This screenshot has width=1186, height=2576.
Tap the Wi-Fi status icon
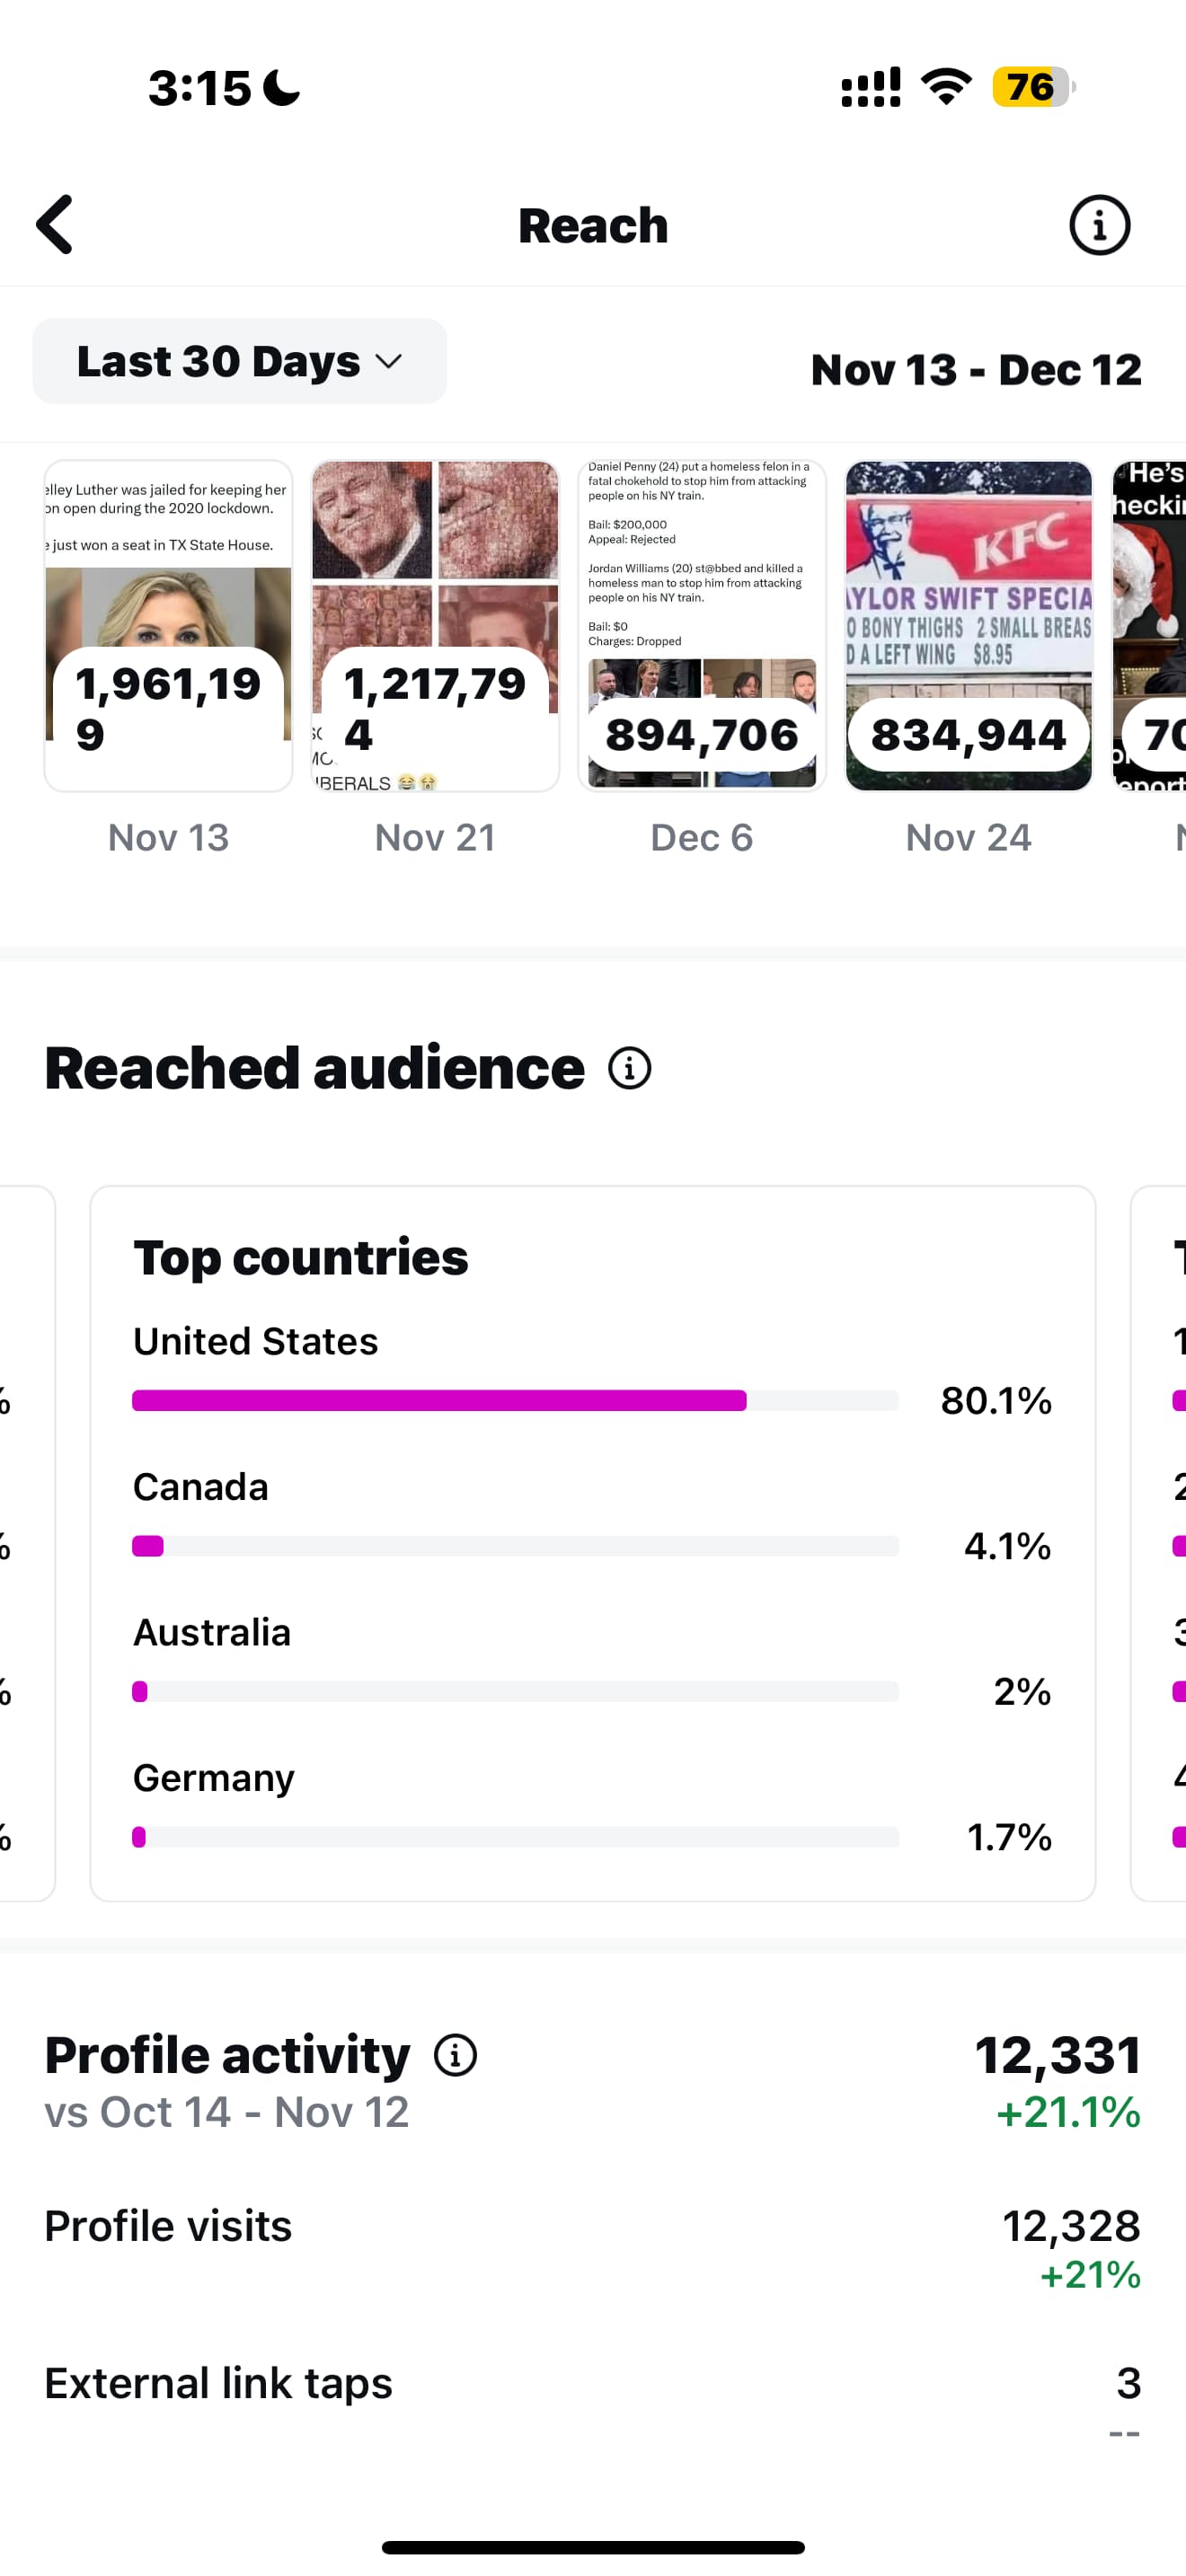(x=946, y=87)
